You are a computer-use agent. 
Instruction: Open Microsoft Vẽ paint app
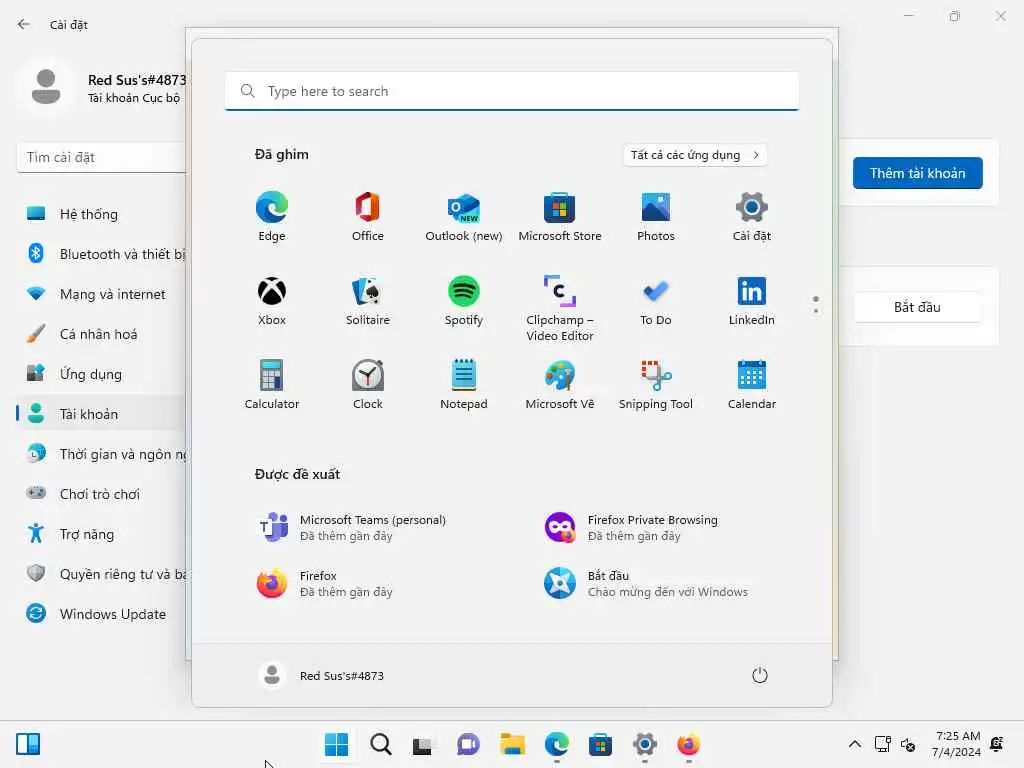pyautogui.click(x=560, y=385)
